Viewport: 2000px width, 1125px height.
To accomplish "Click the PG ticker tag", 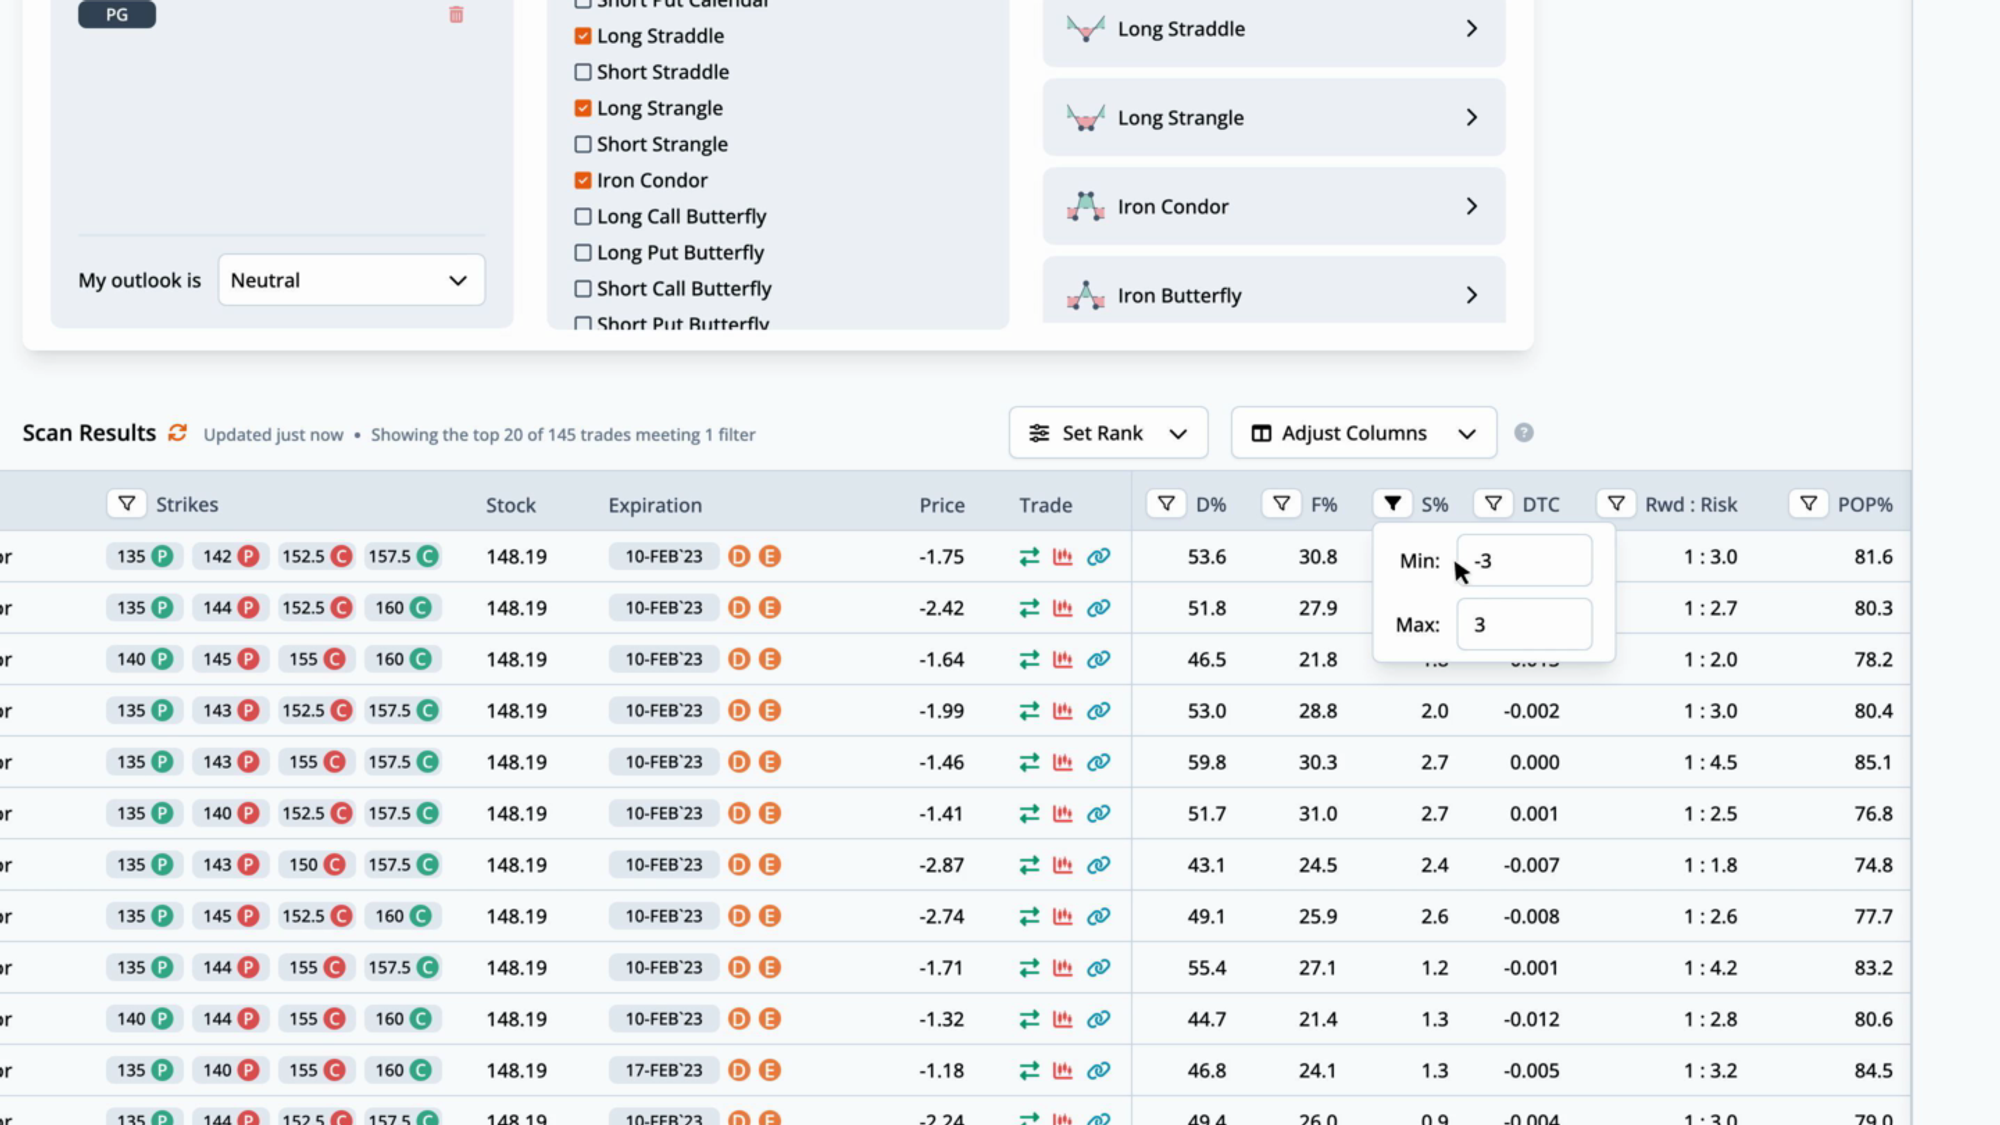I will [x=117, y=15].
